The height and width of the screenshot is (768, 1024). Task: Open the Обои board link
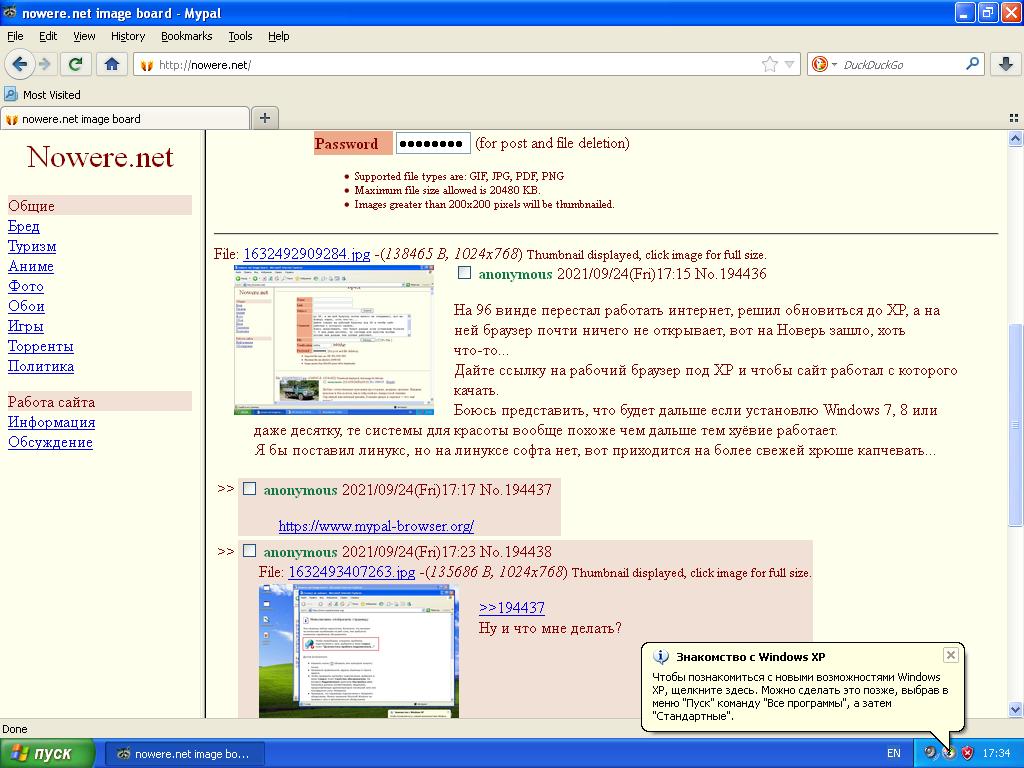[26, 306]
